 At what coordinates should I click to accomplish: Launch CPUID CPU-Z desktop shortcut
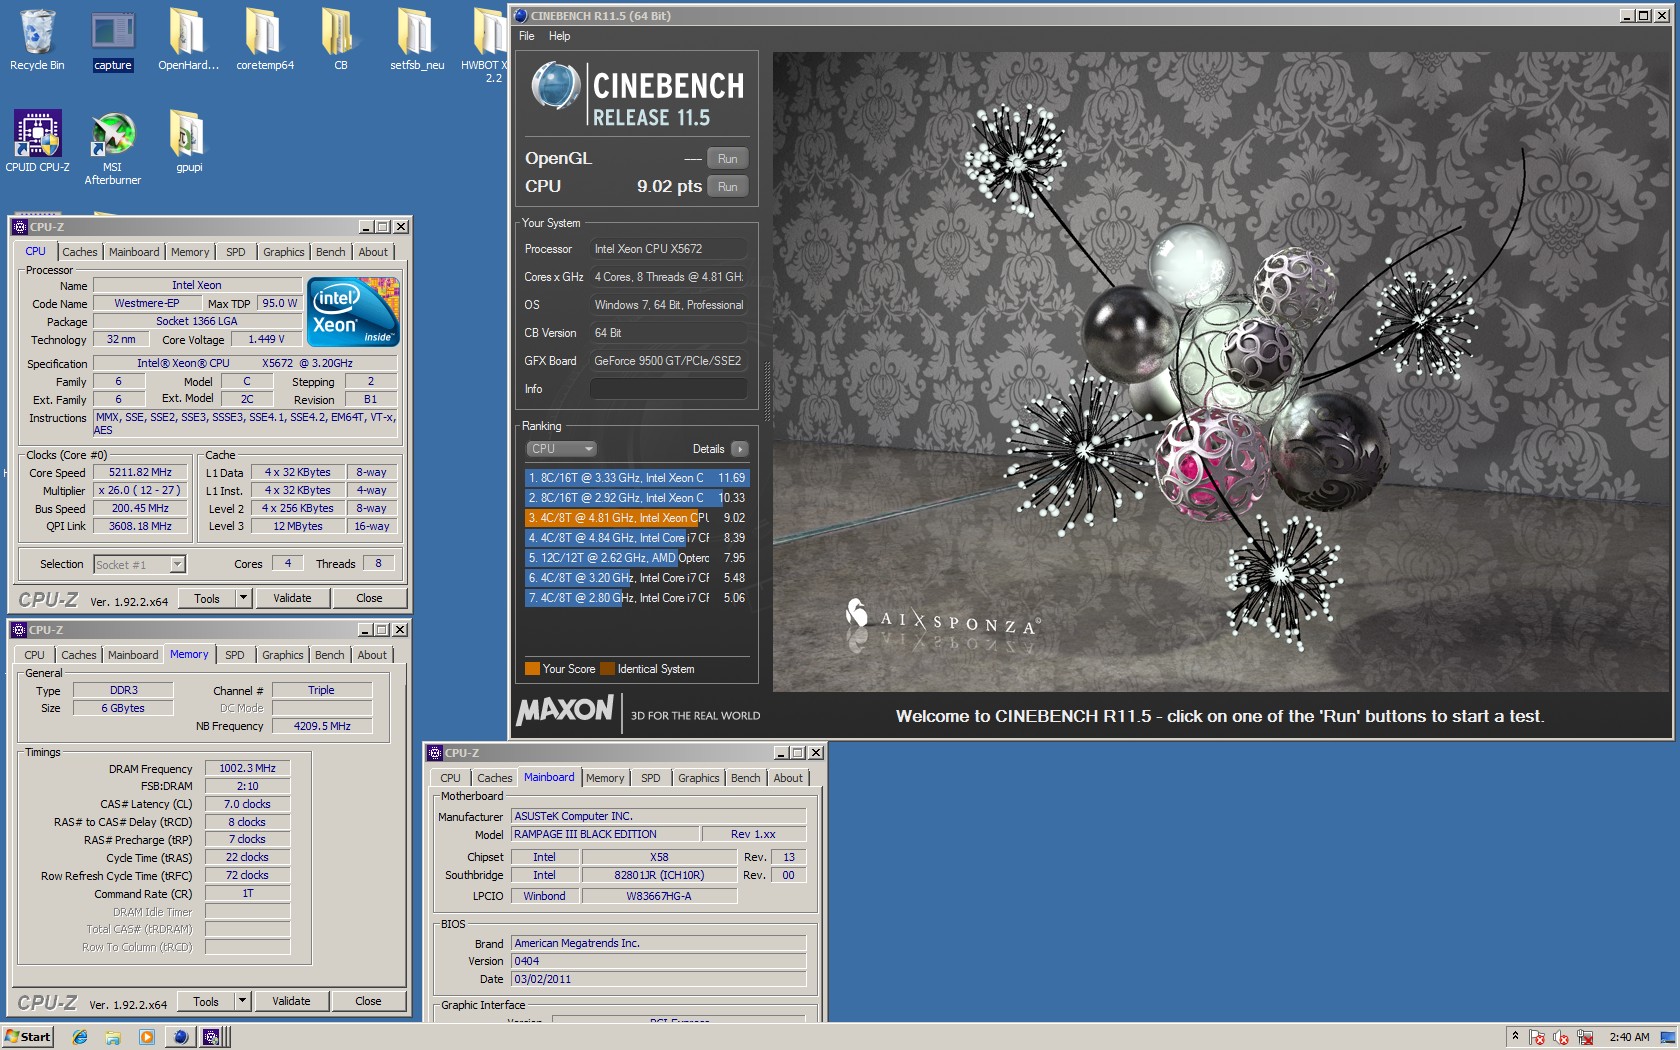(37, 141)
